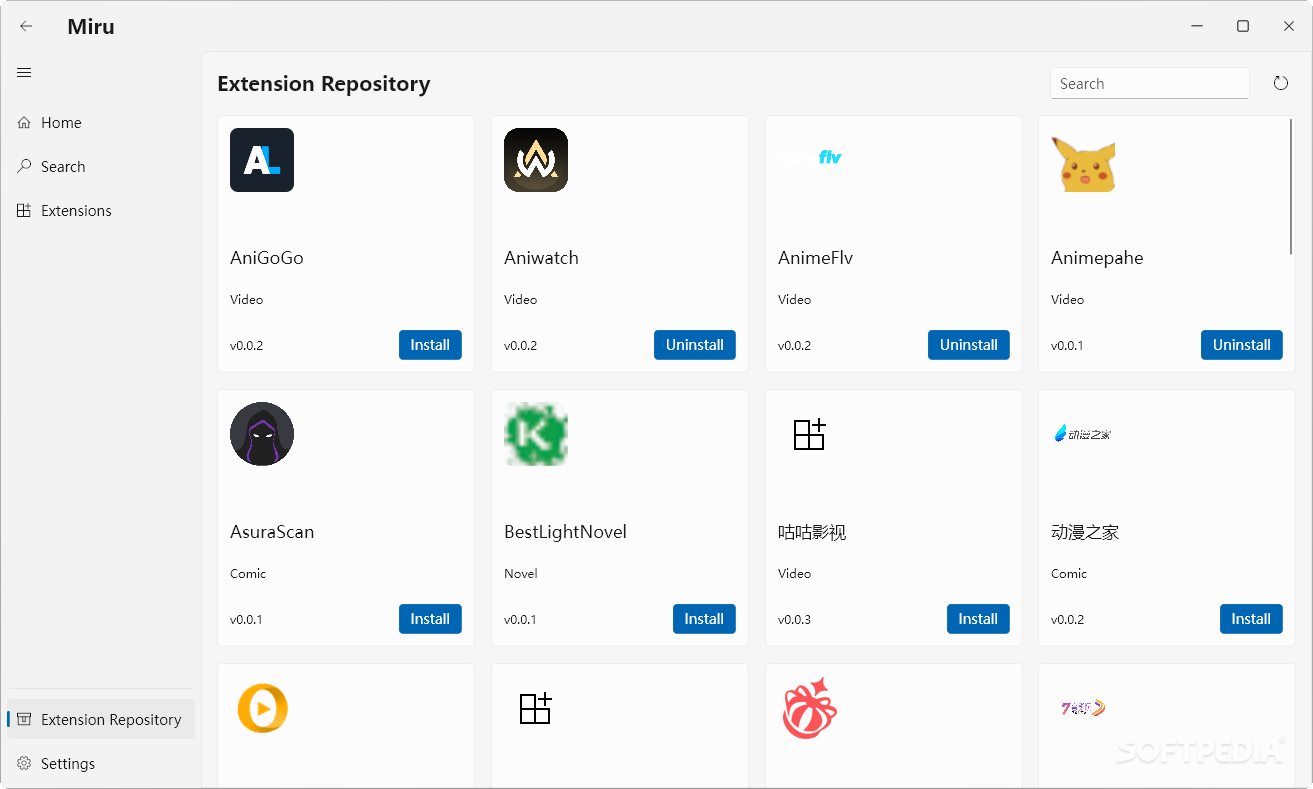
Task: Click the AnimeFlv logo icon
Action: coord(810,157)
